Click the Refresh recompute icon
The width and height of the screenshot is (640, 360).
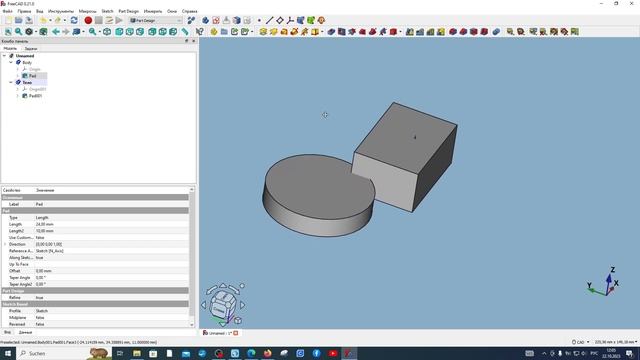(x=74, y=20)
